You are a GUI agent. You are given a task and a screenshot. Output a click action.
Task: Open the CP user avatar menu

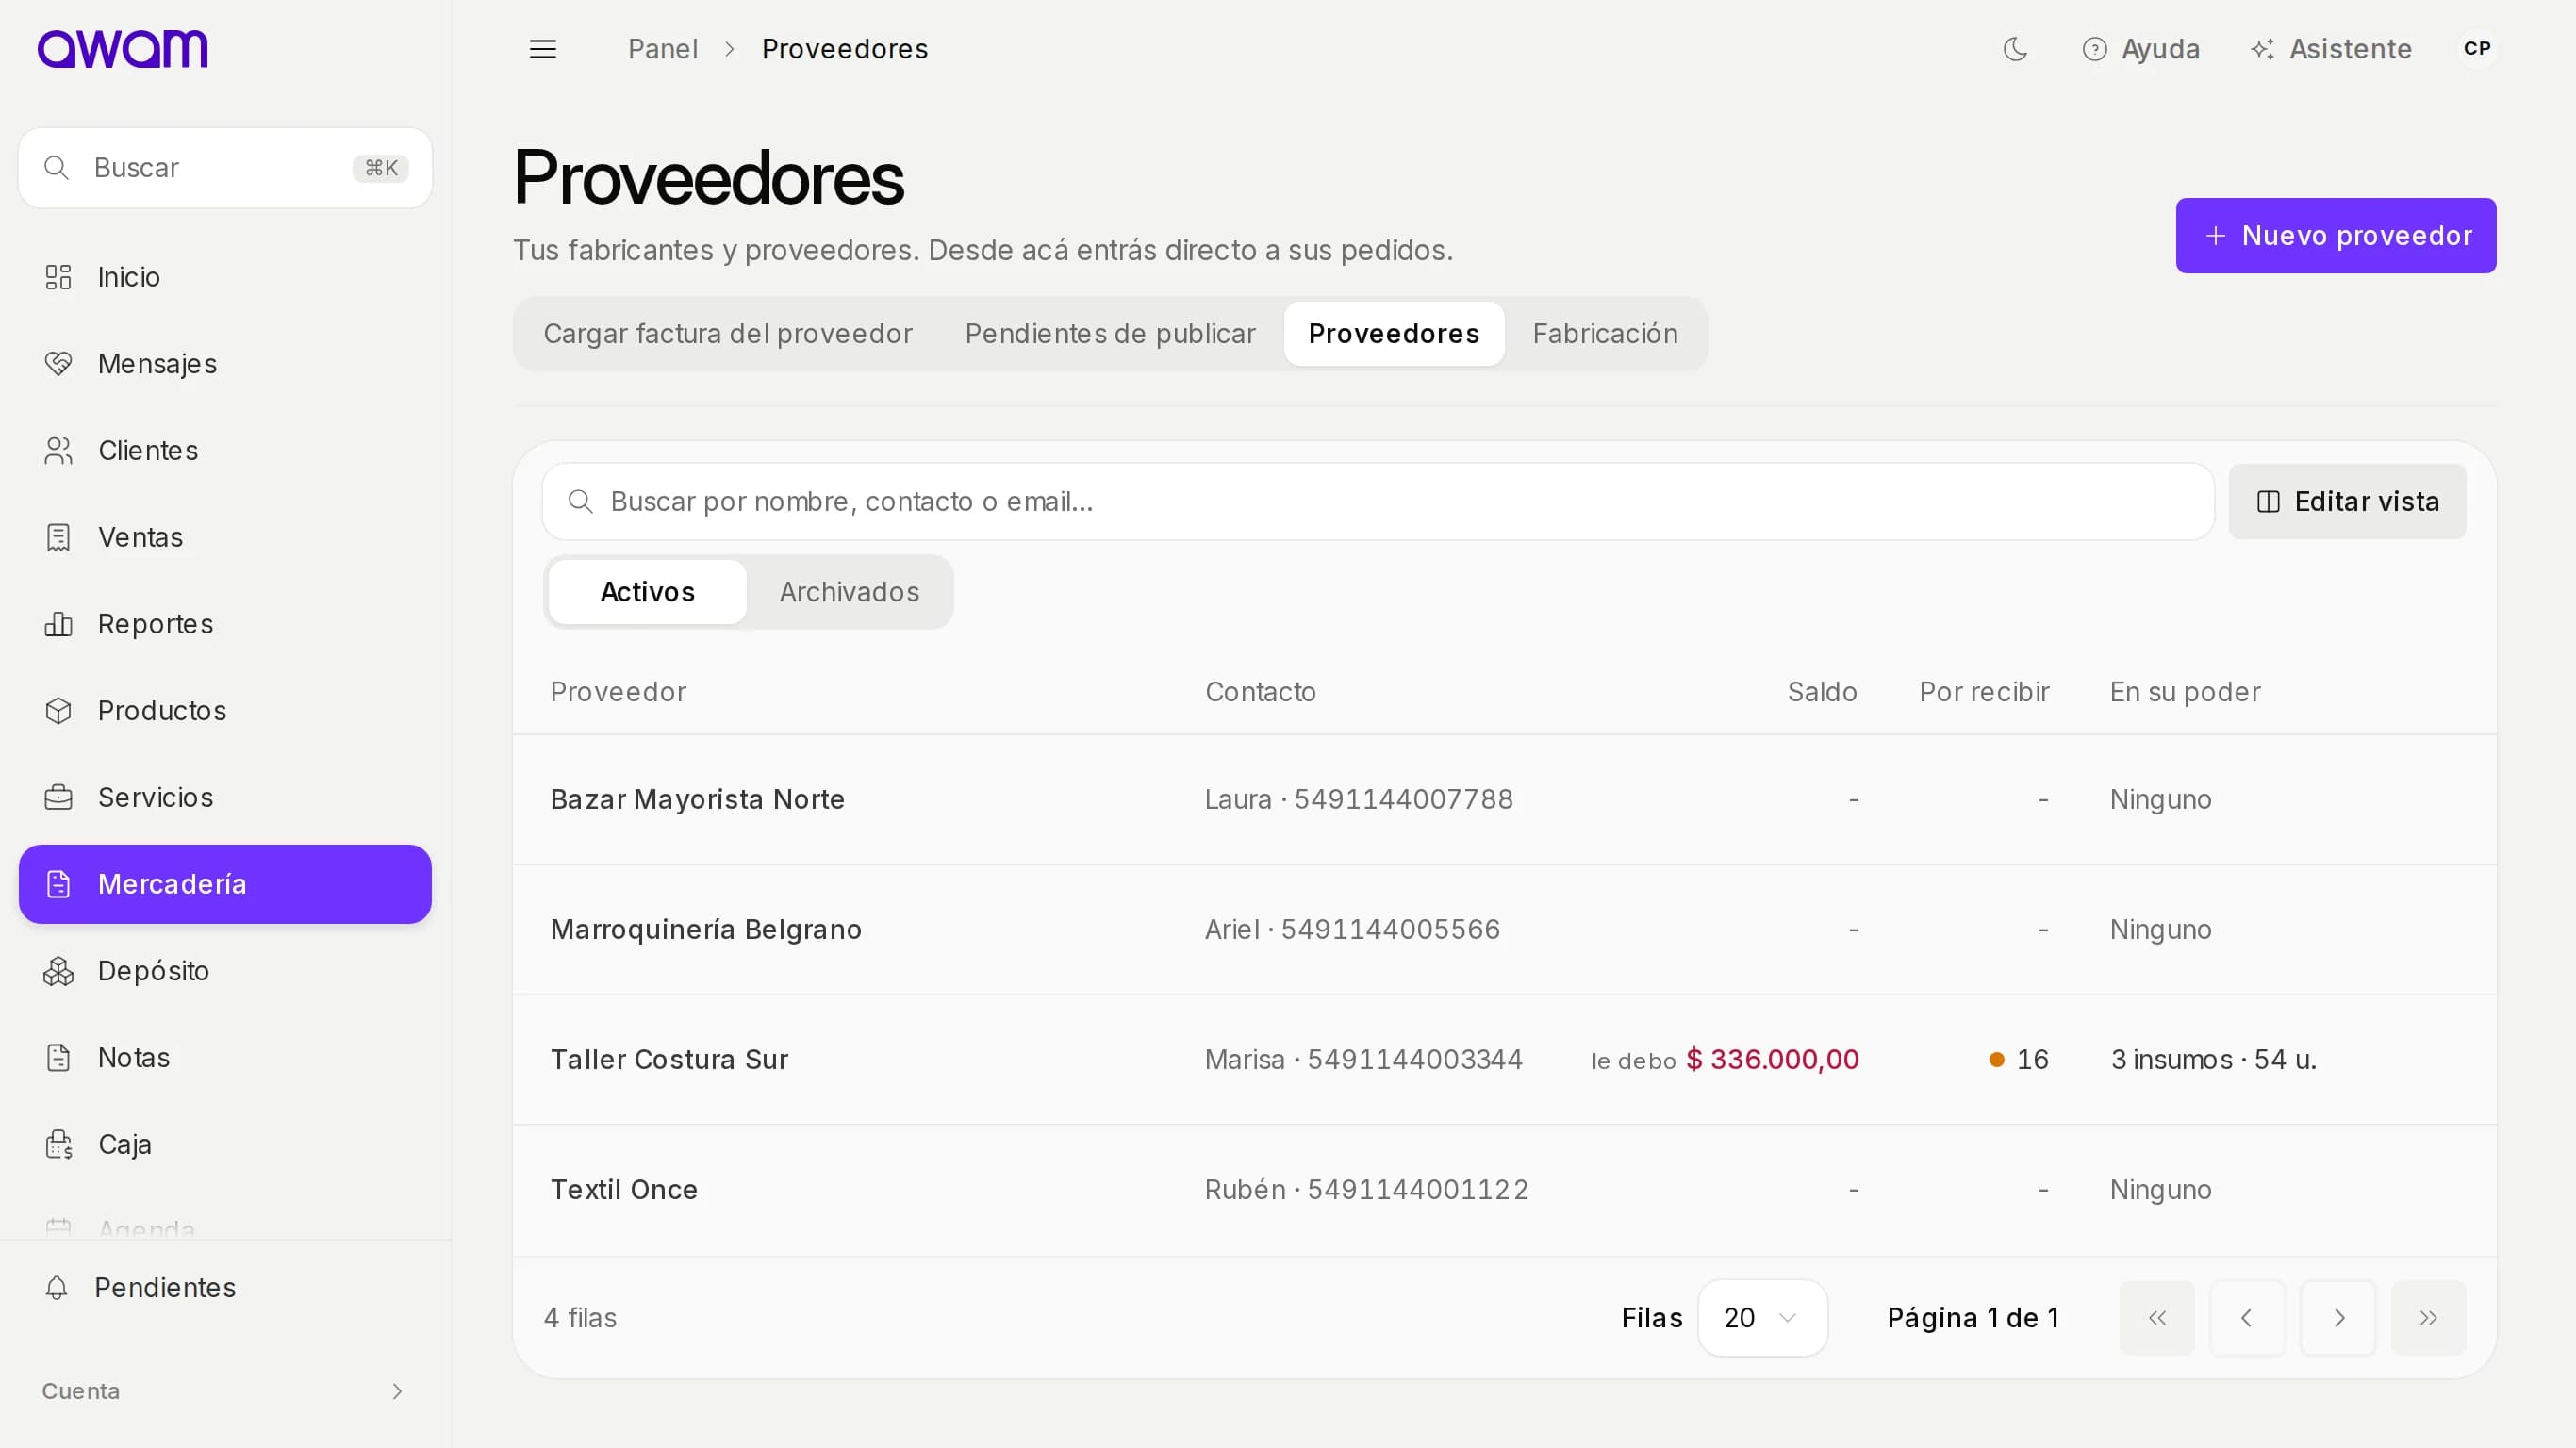click(x=2477, y=49)
